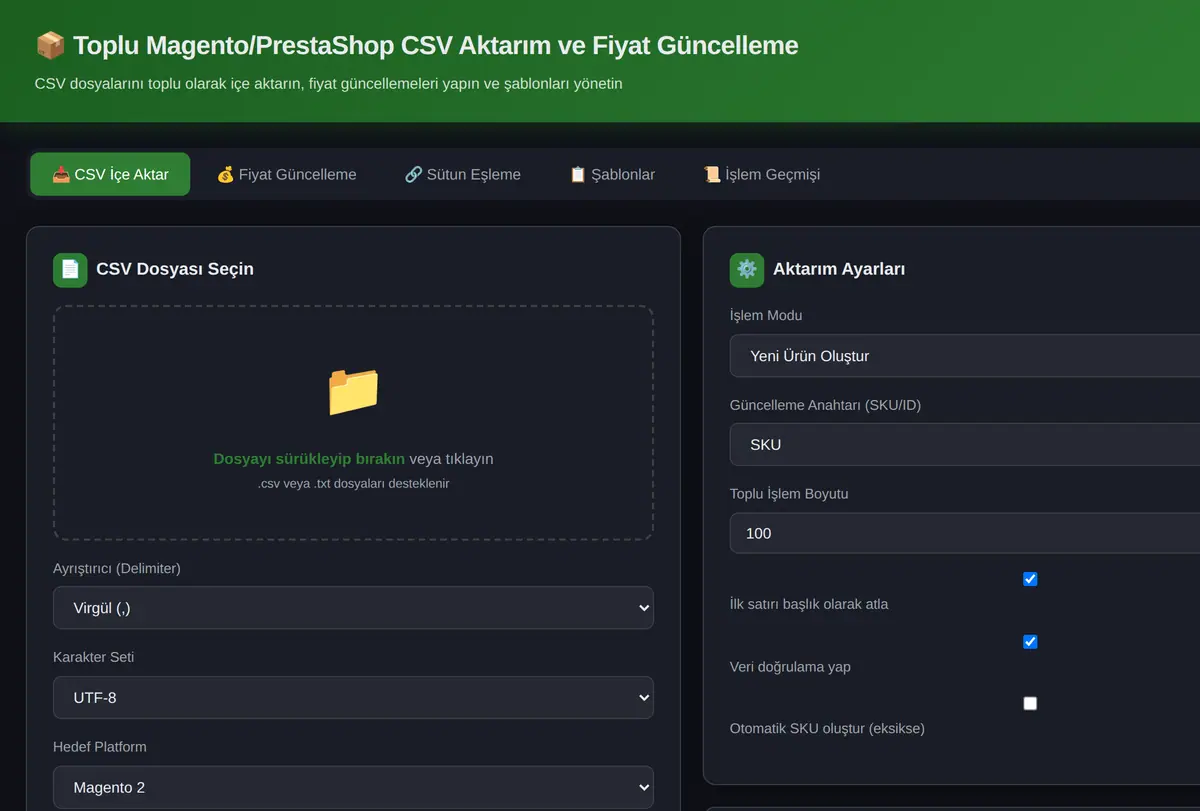Open İşlem Modu dropdown
This screenshot has width=1200, height=811.
965,356
